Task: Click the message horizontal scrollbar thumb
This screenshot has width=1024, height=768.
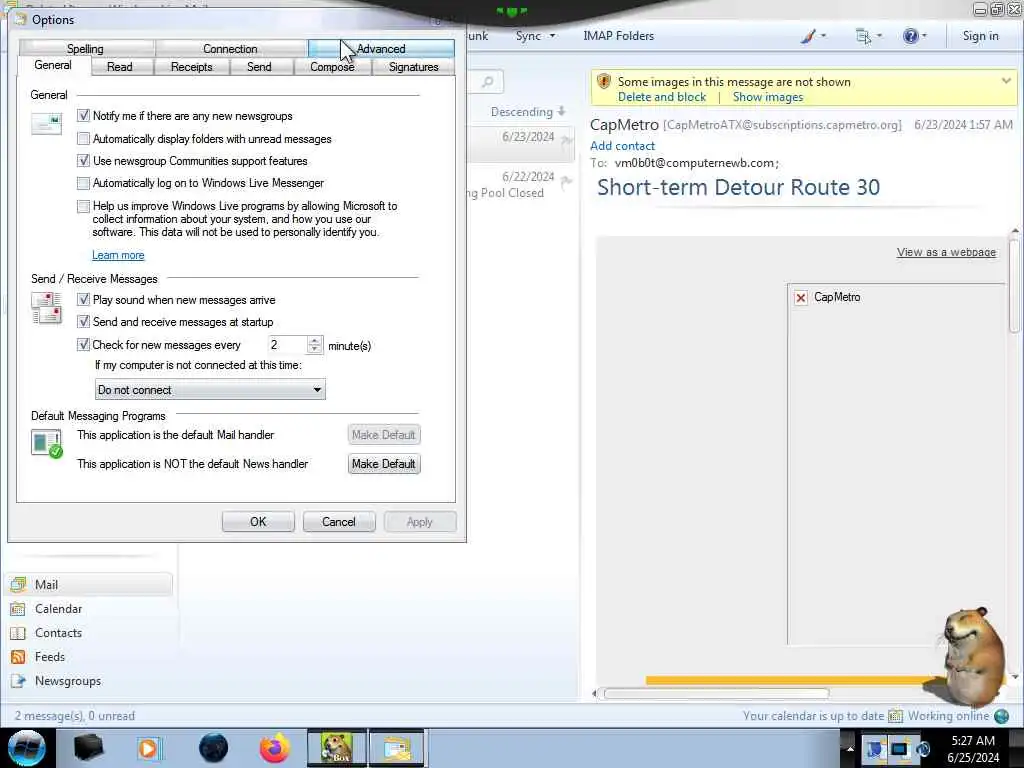Action: point(716,694)
